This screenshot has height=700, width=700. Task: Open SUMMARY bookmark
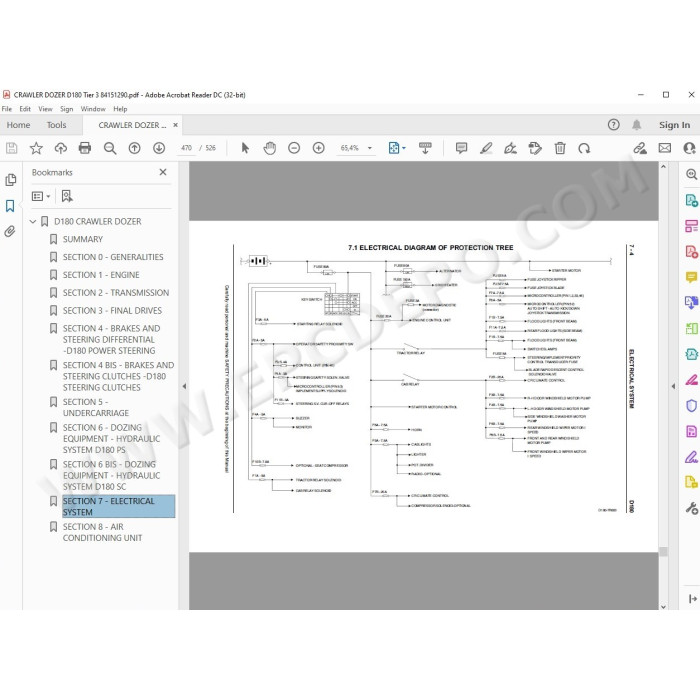pos(83,239)
